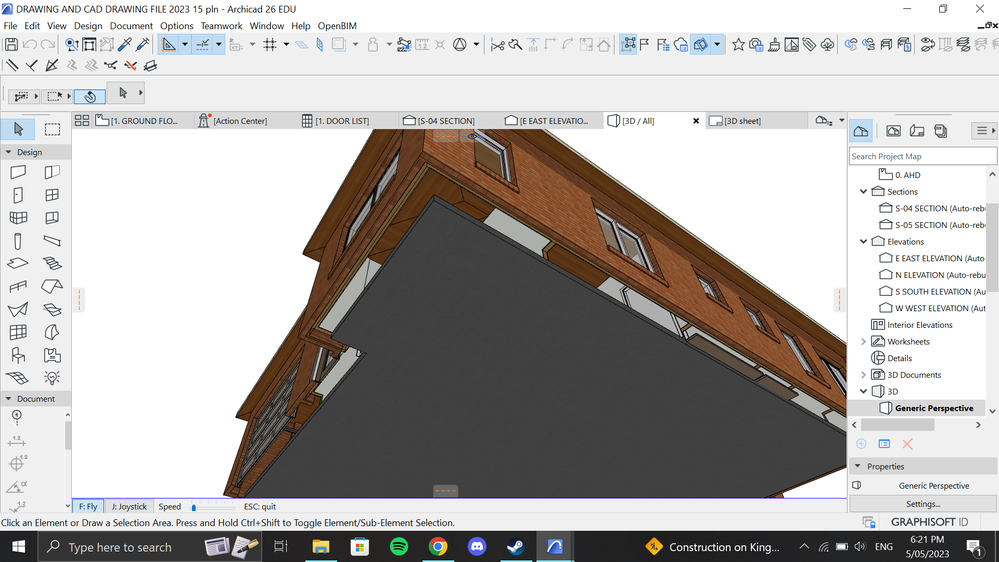
Task: Click the Save icon in toolbar
Action: point(11,45)
